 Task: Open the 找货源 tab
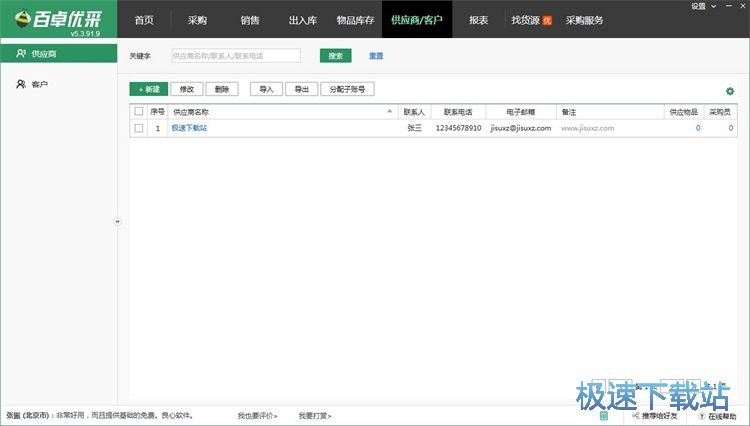click(526, 20)
